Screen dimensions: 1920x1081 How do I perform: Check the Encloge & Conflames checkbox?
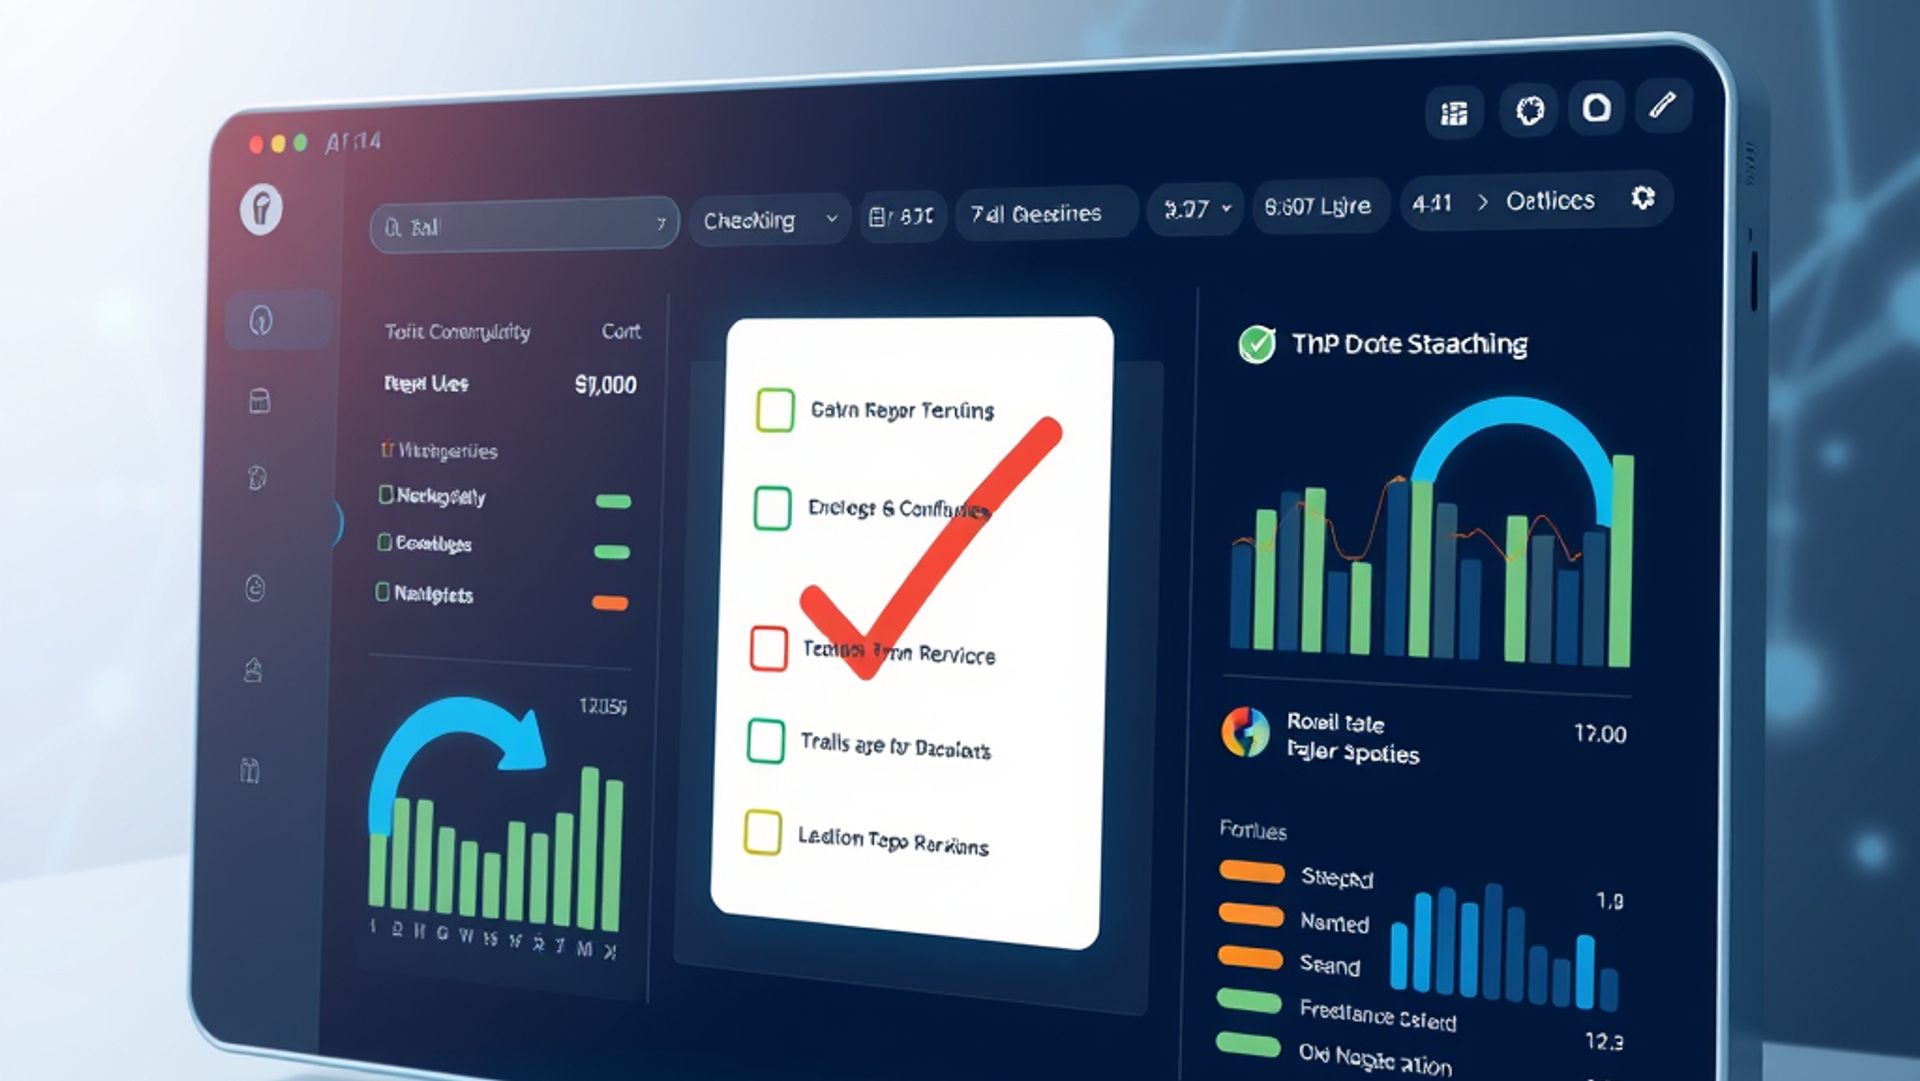772,508
